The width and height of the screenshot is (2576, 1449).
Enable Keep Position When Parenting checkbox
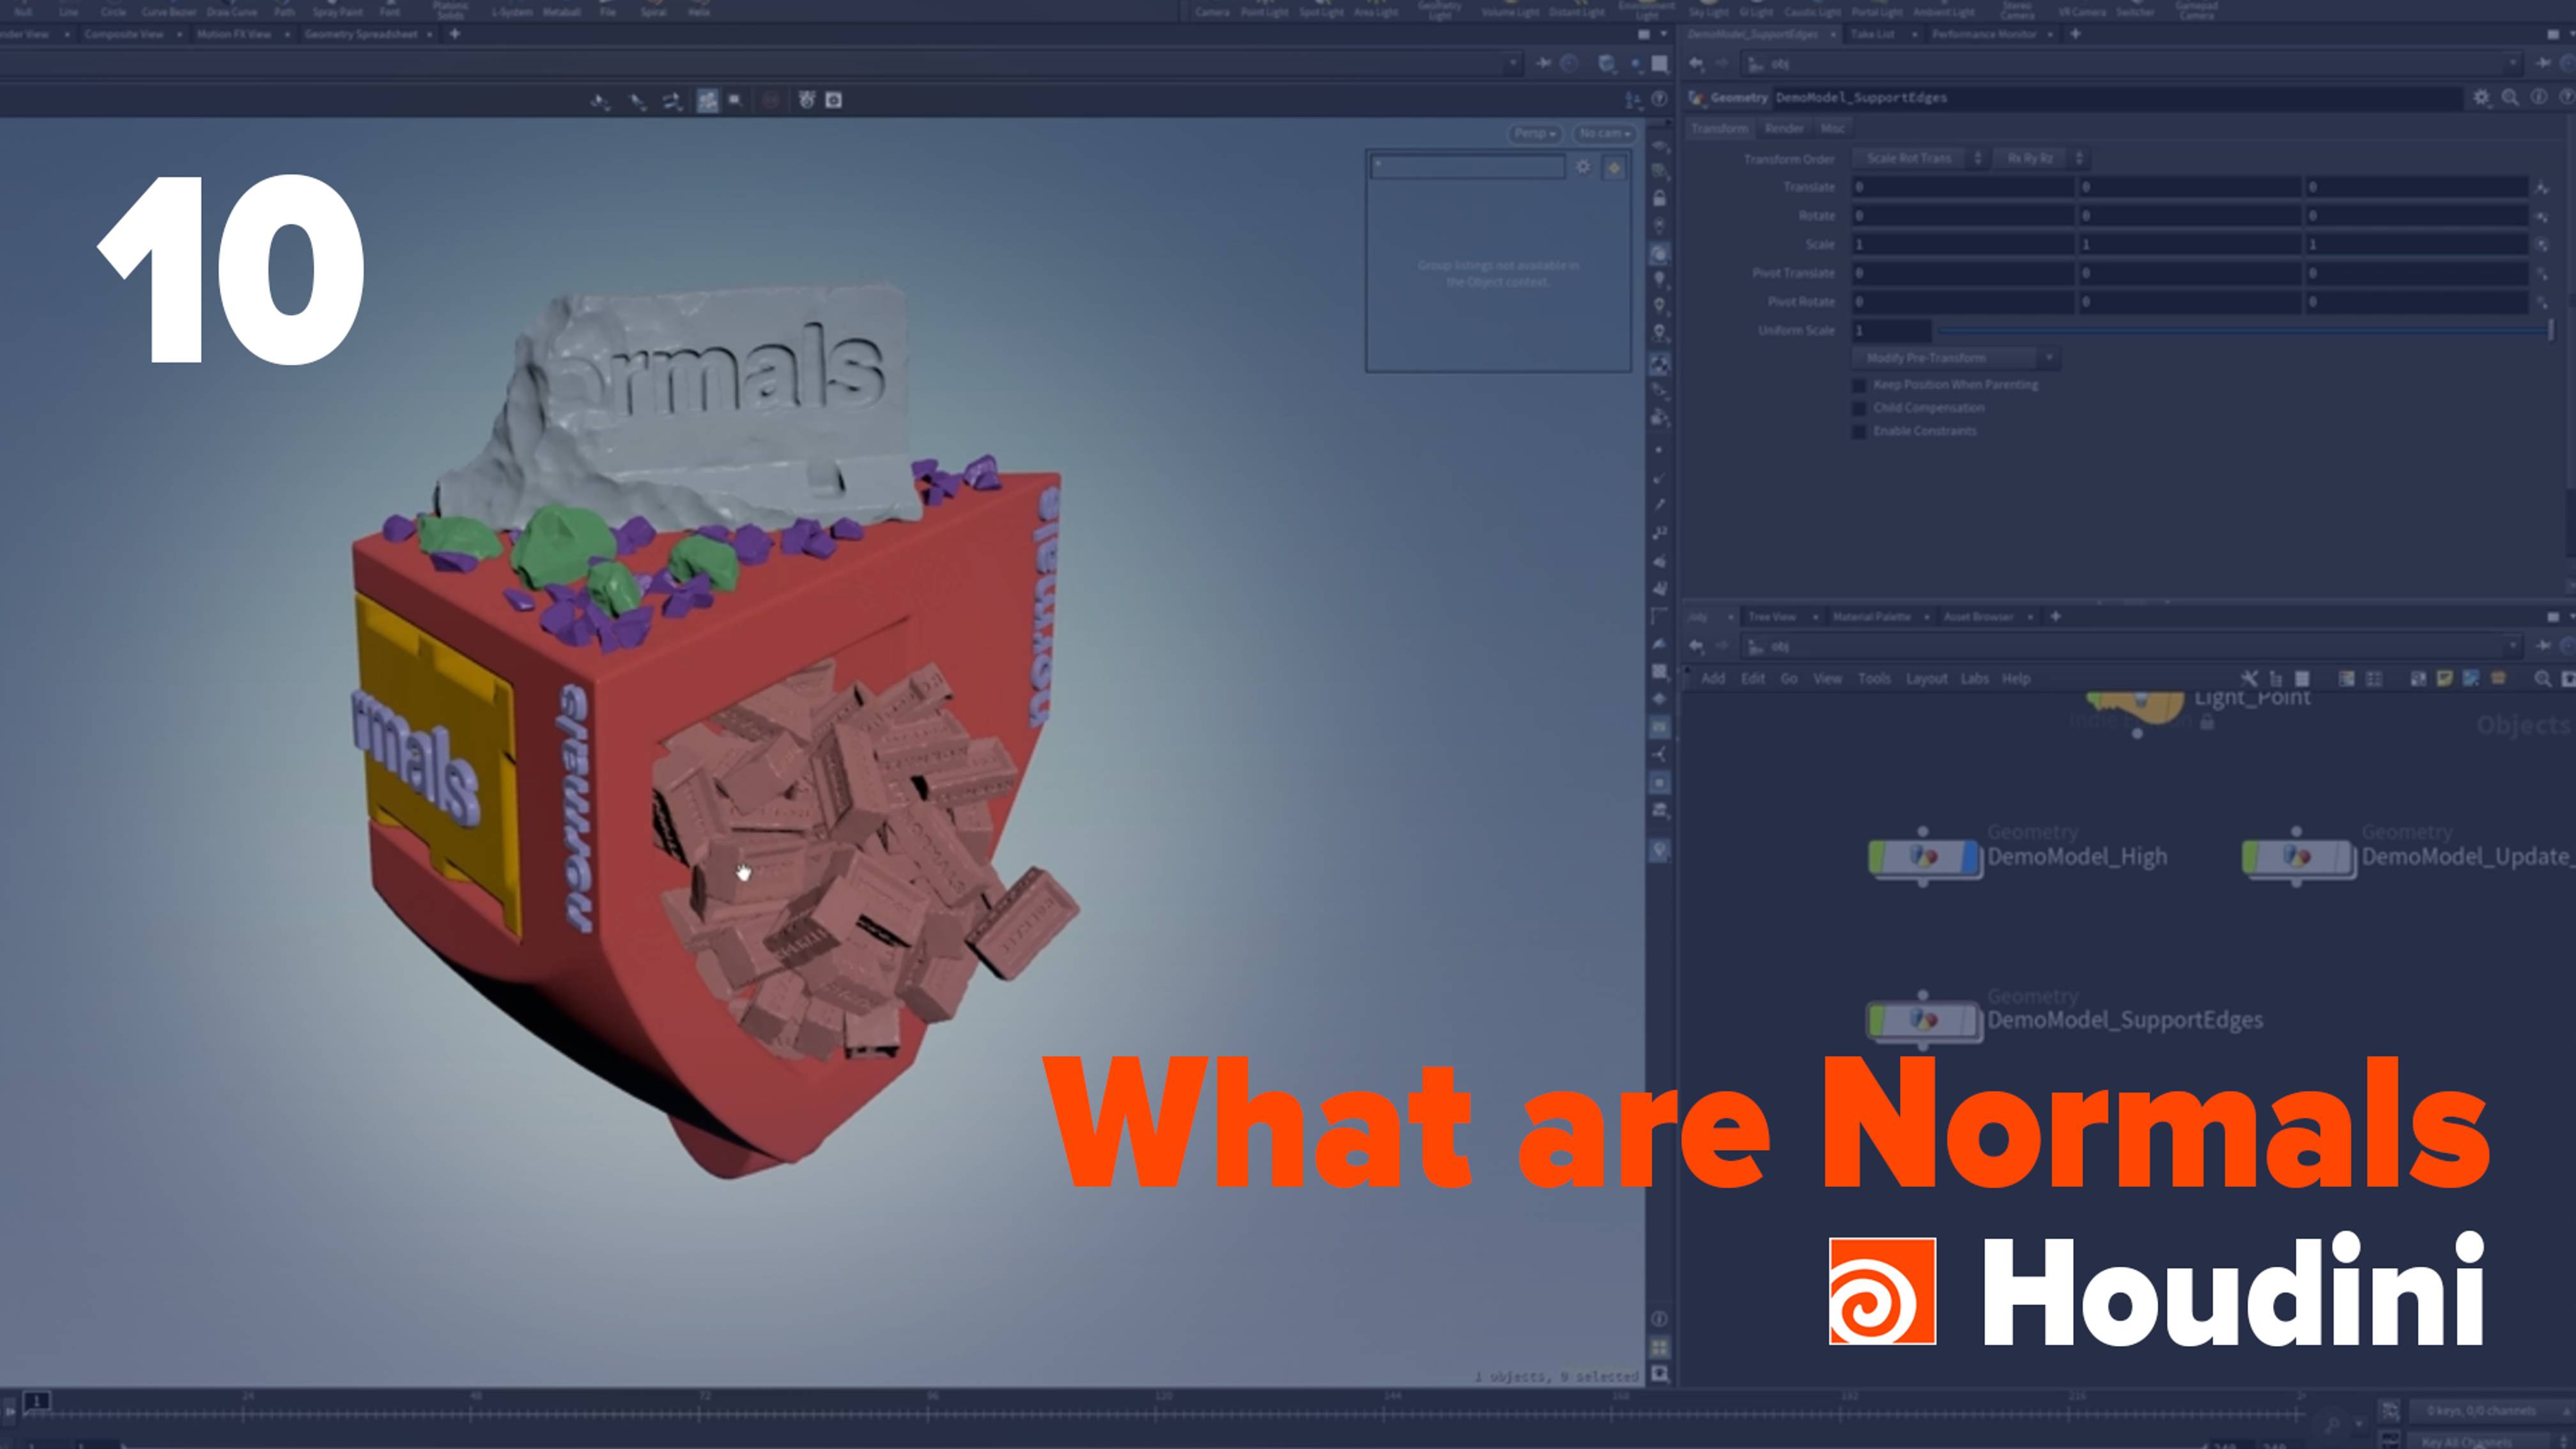tap(1859, 385)
